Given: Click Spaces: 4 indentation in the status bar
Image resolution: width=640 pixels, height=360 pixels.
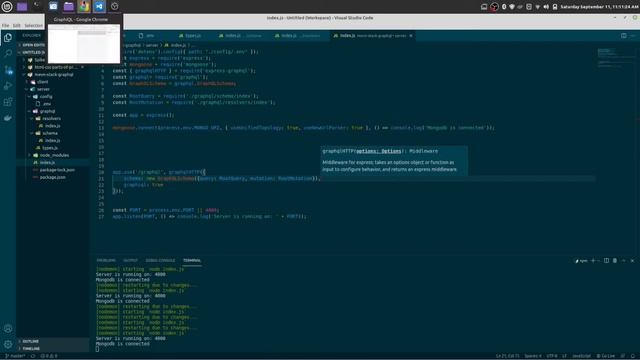Looking at the screenshot, I should click(533, 356).
